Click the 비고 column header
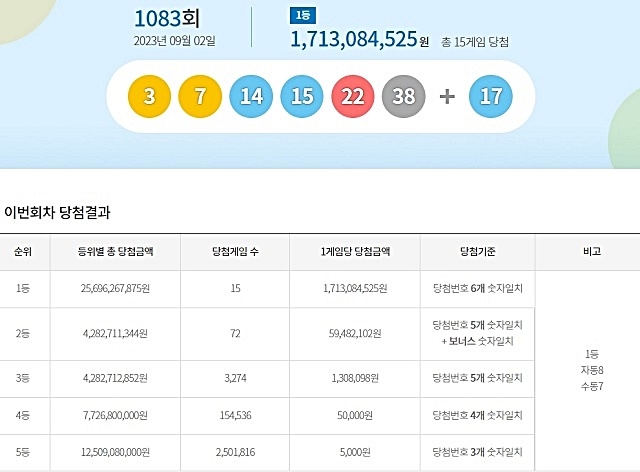Screen dimensions: 640x472 pyautogui.click(x=592, y=252)
